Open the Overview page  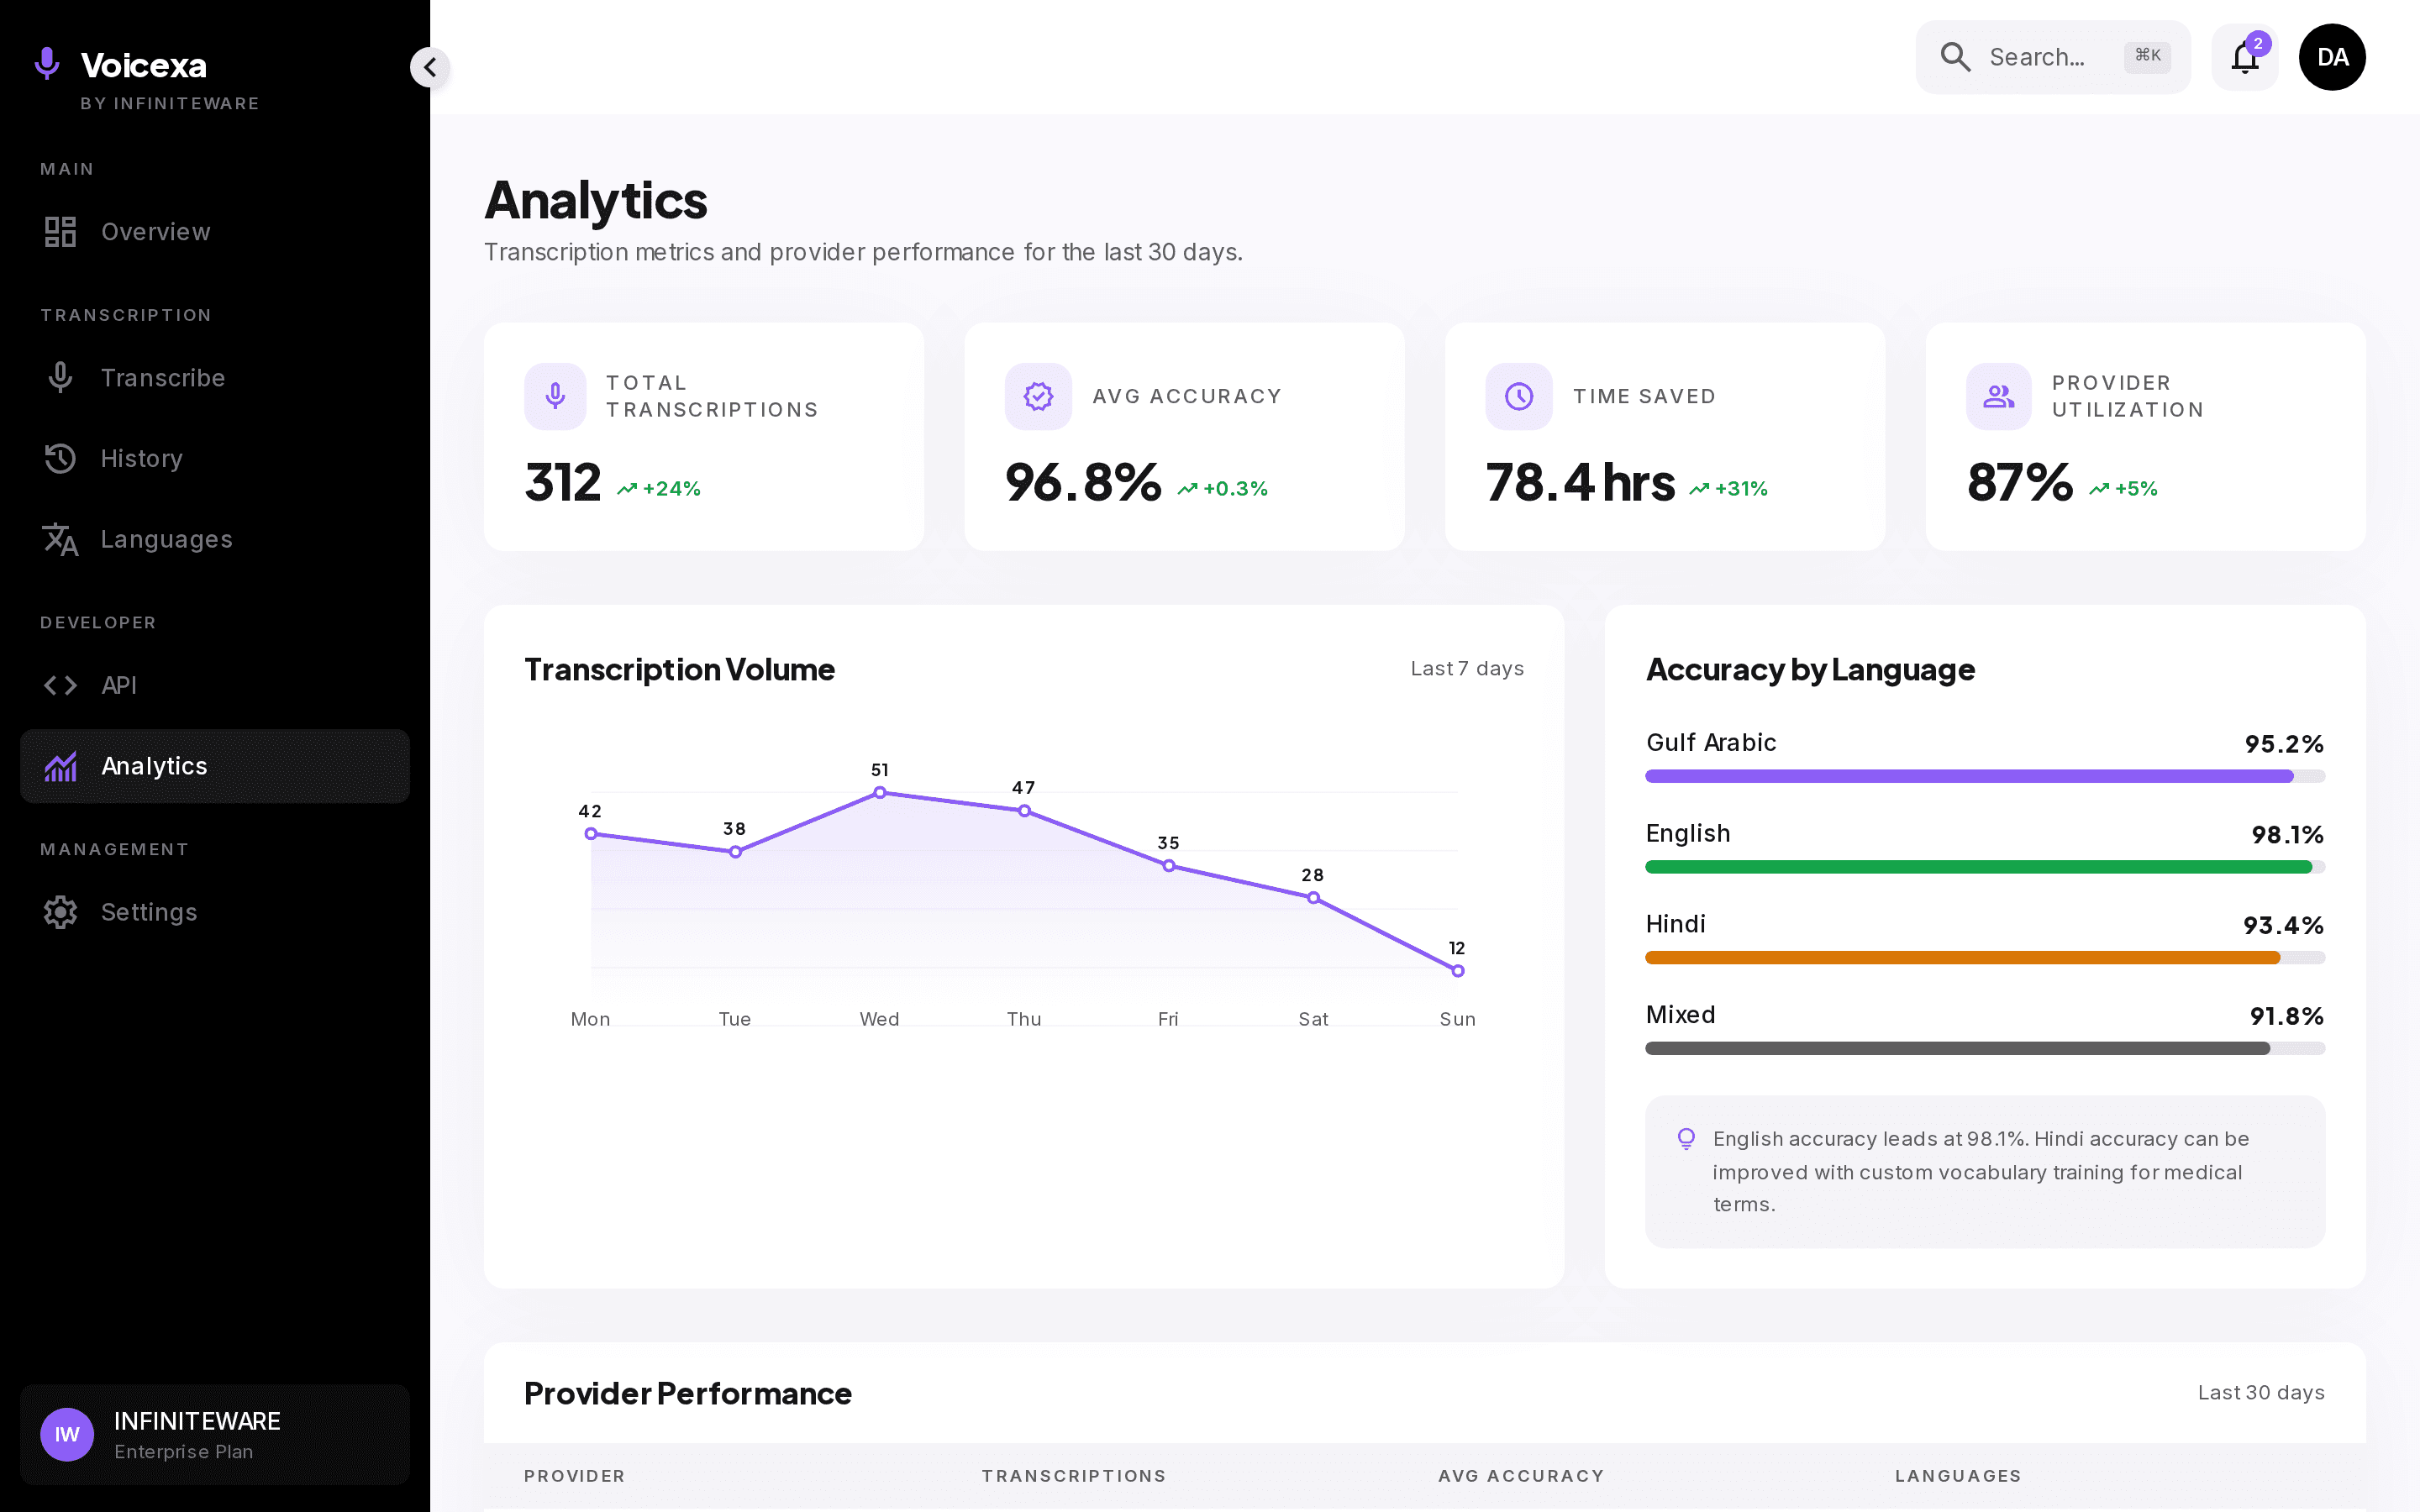pos(215,232)
